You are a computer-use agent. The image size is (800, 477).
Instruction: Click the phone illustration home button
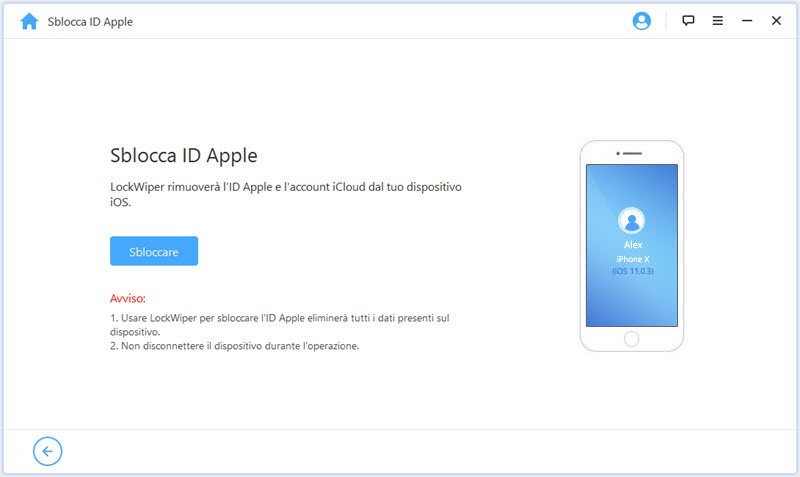pyautogui.click(x=632, y=339)
